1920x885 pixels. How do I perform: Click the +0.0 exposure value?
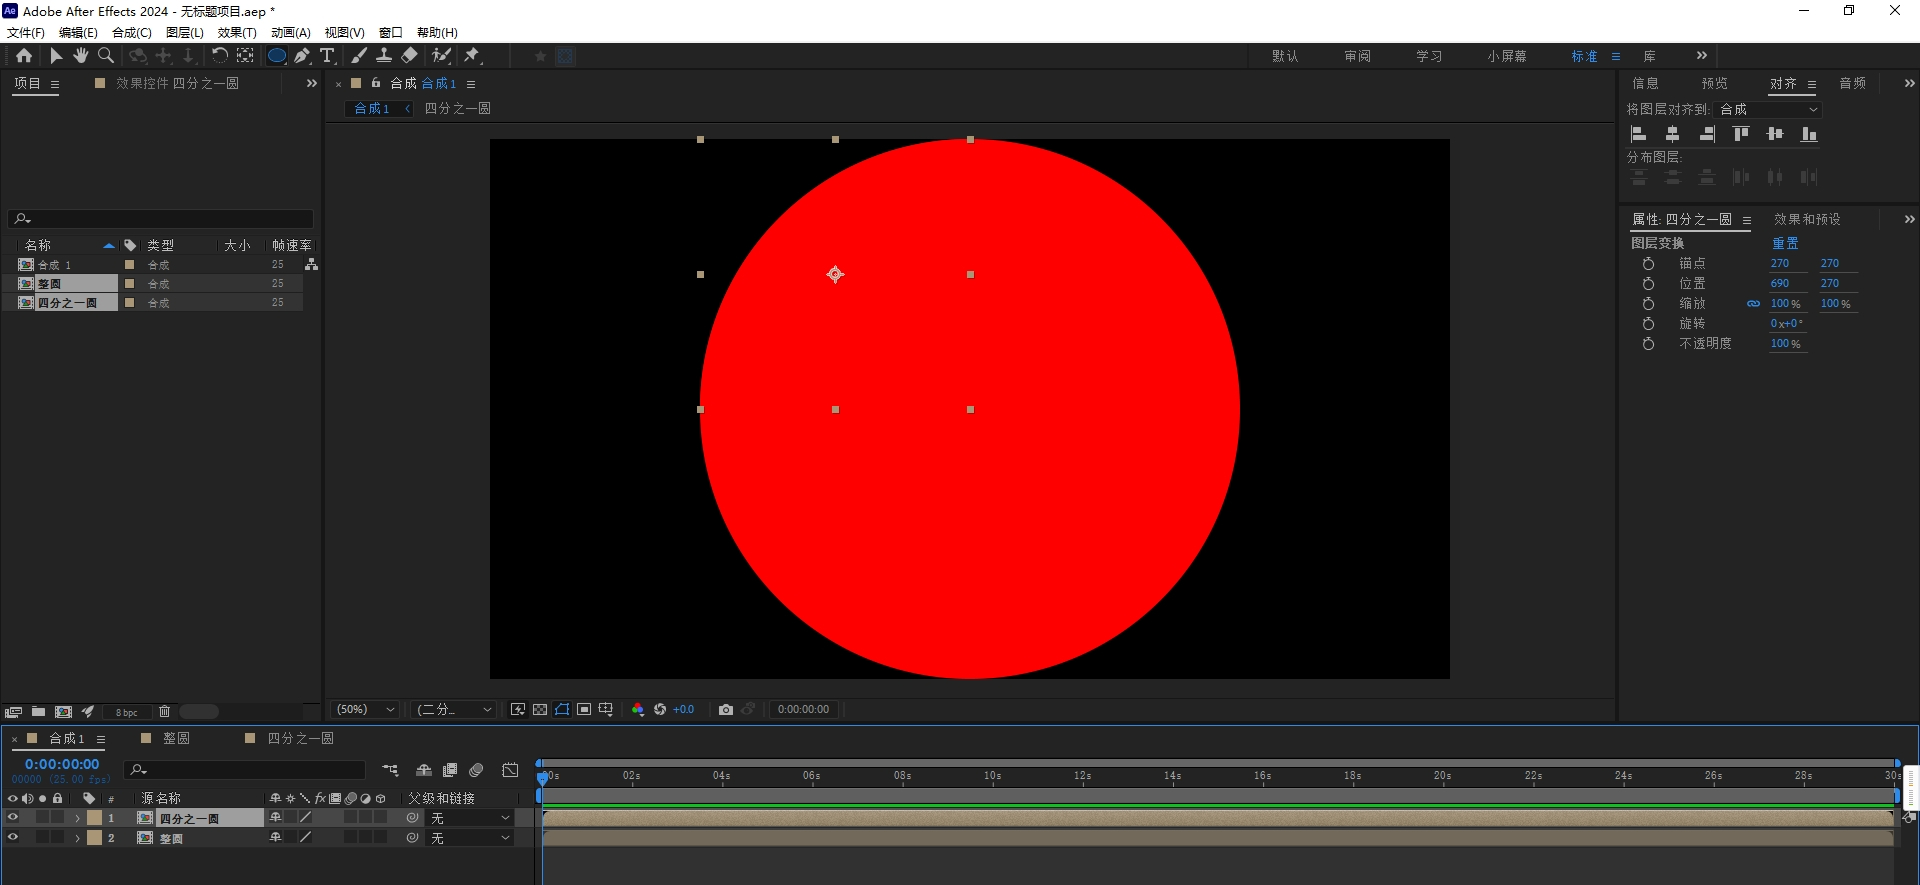(x=683, y=710)
